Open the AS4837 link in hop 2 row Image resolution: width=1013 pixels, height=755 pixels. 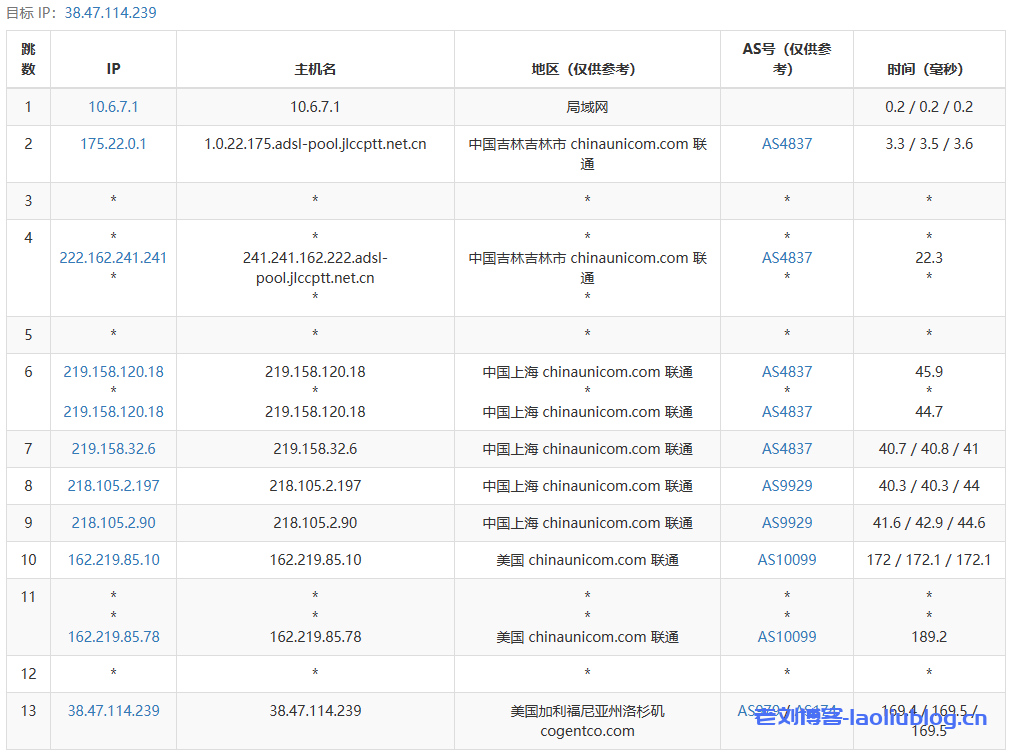pos(787,144)
